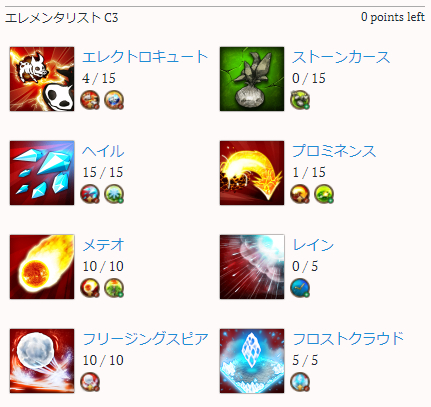Open the フロストクラウド skill name link
The width and height of the screenshot is (431, 407).
348,339
